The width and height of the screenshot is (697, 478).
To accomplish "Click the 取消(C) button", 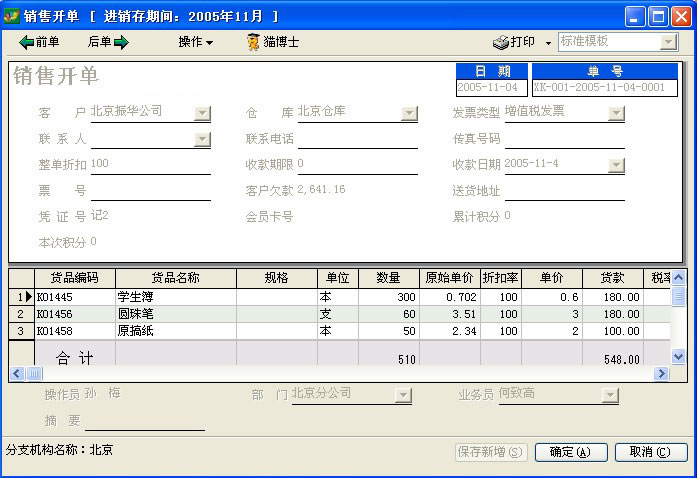I will click(x=650, y=452).
